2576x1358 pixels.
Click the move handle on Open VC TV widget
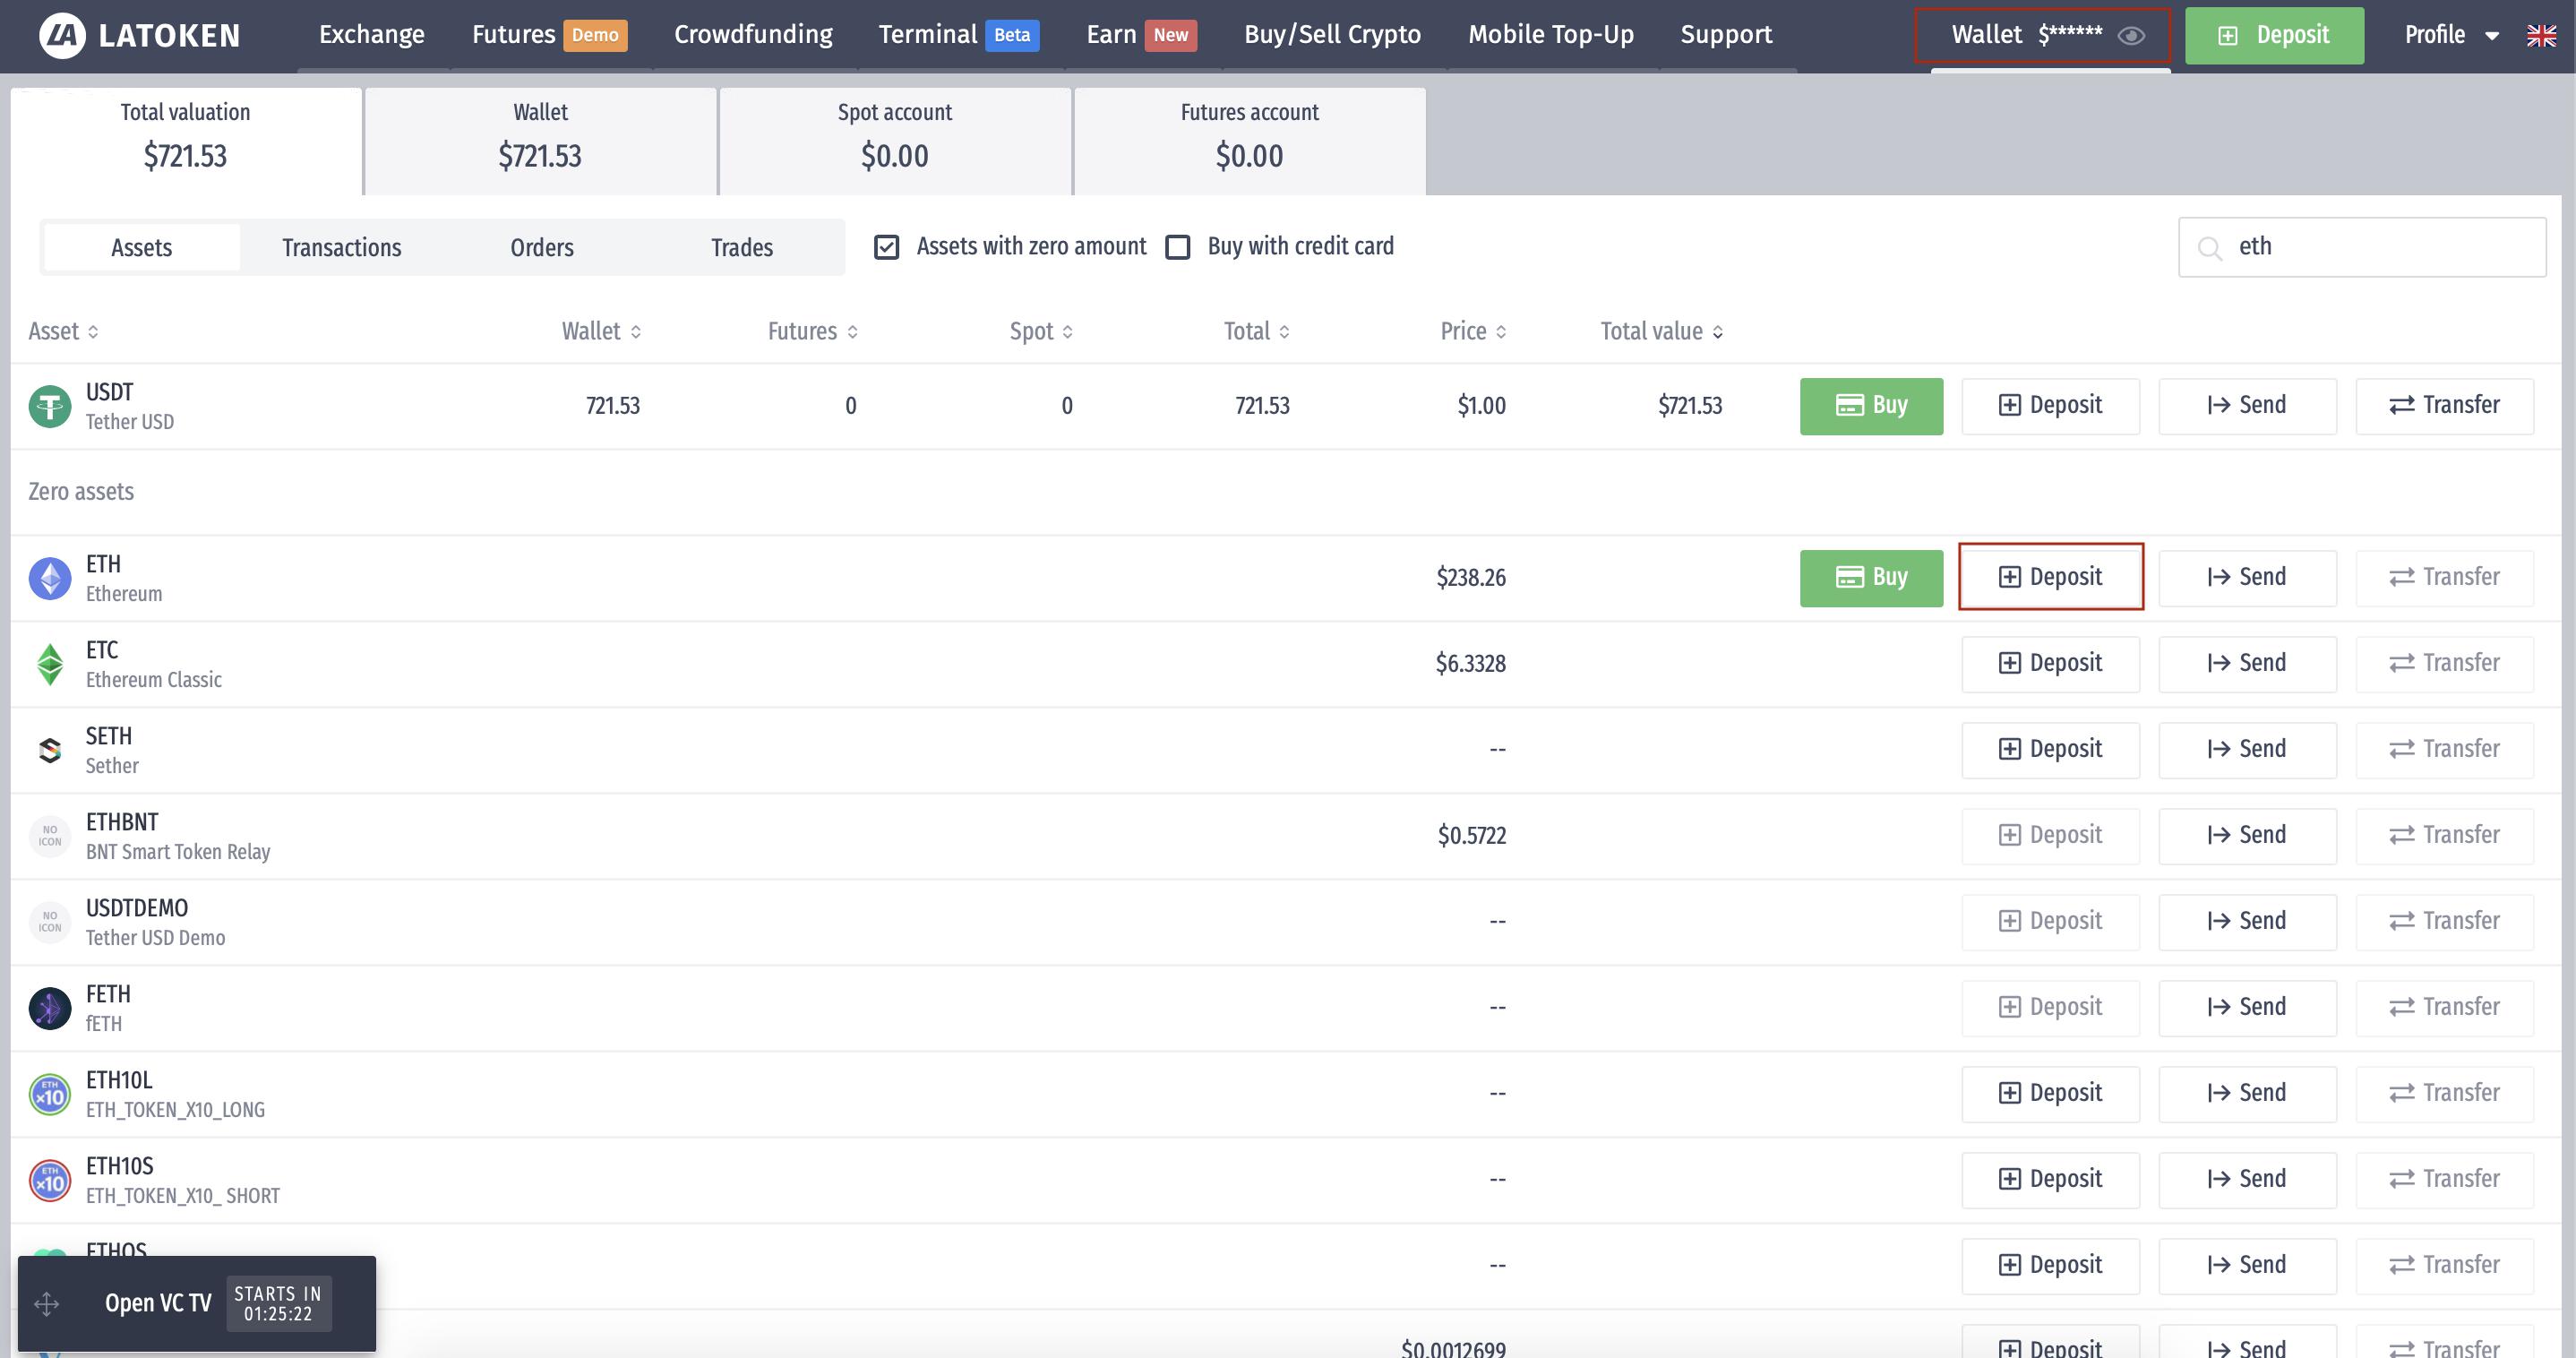click(47, 1303)
